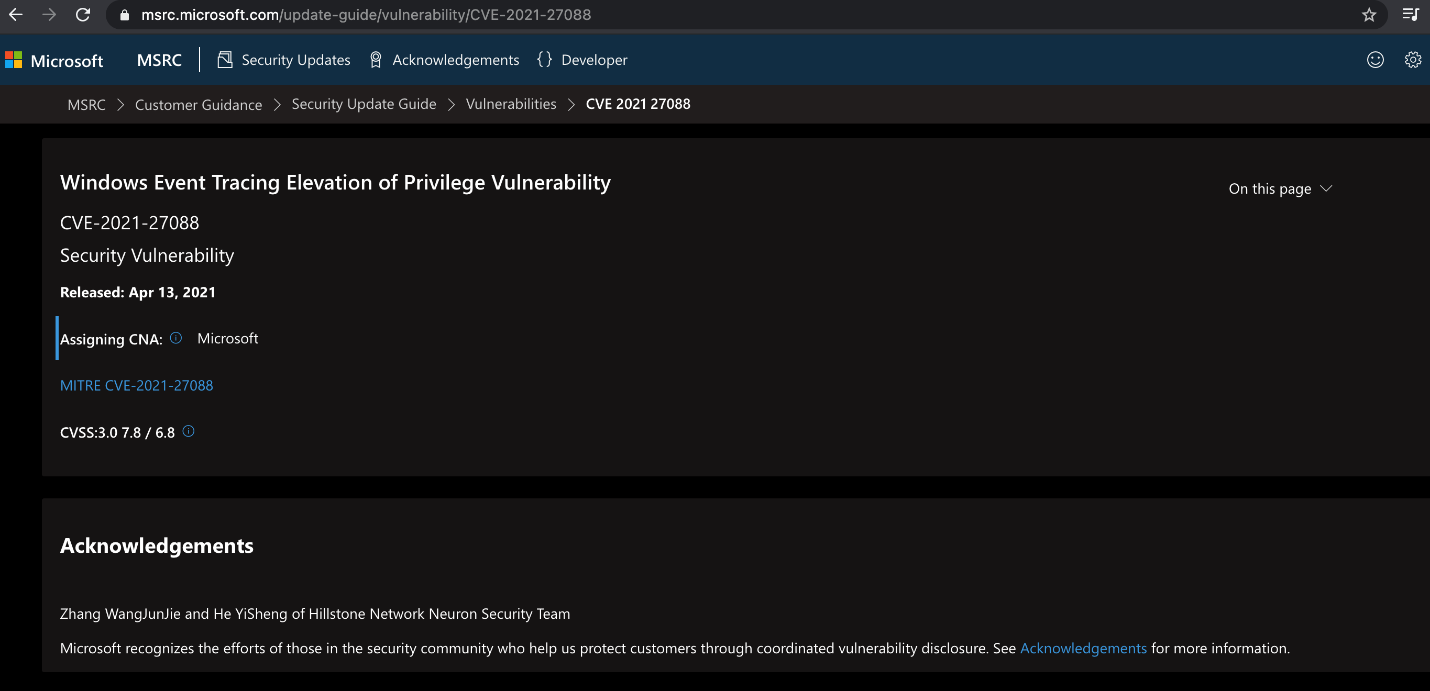
Task: Open the media control playlist icon
Action: pos(1410,15)
